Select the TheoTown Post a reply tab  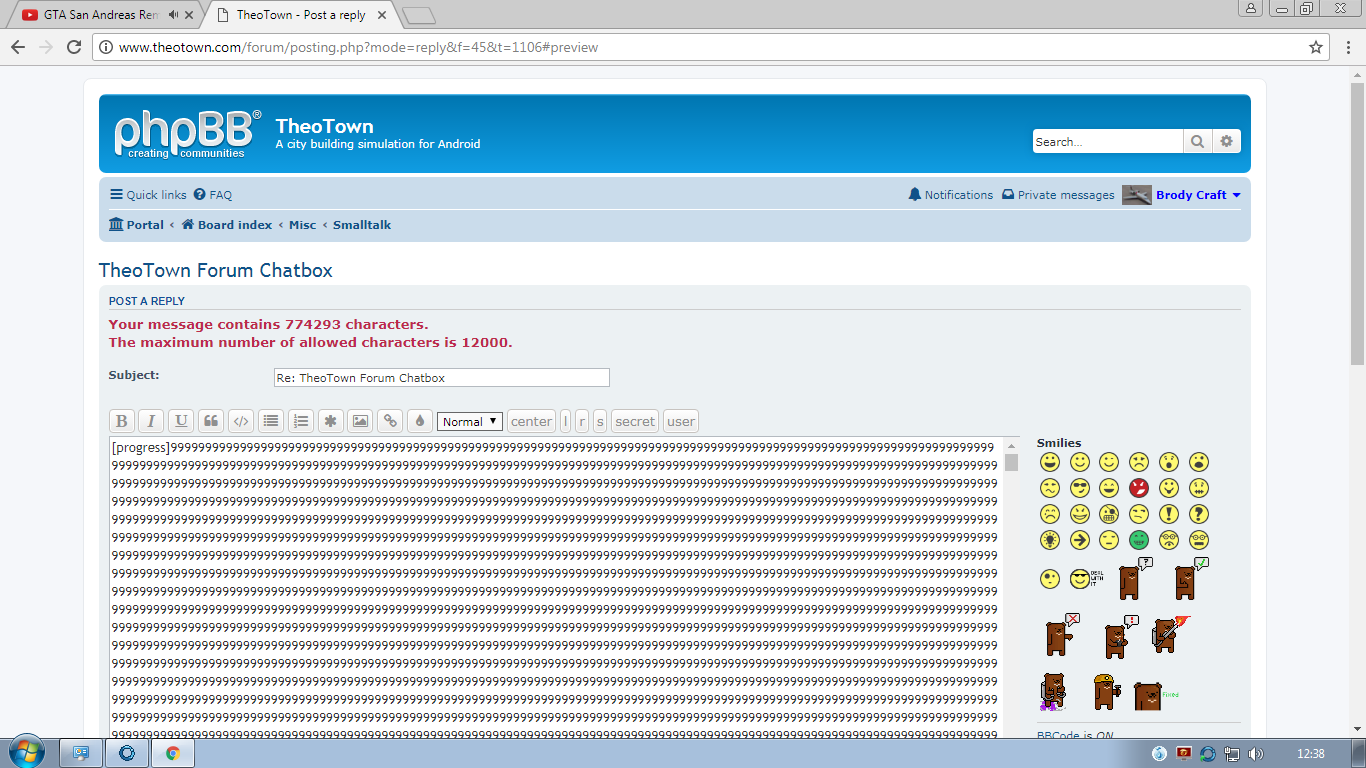pyautogui.click(x=301, y=15)
